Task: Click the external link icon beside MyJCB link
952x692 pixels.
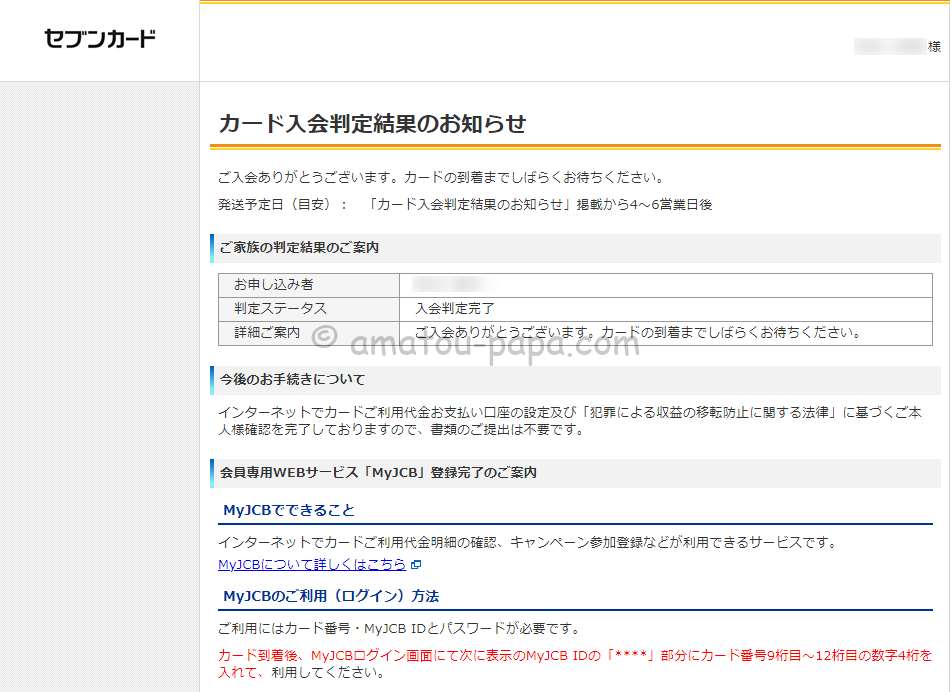Action: [416, 564]
